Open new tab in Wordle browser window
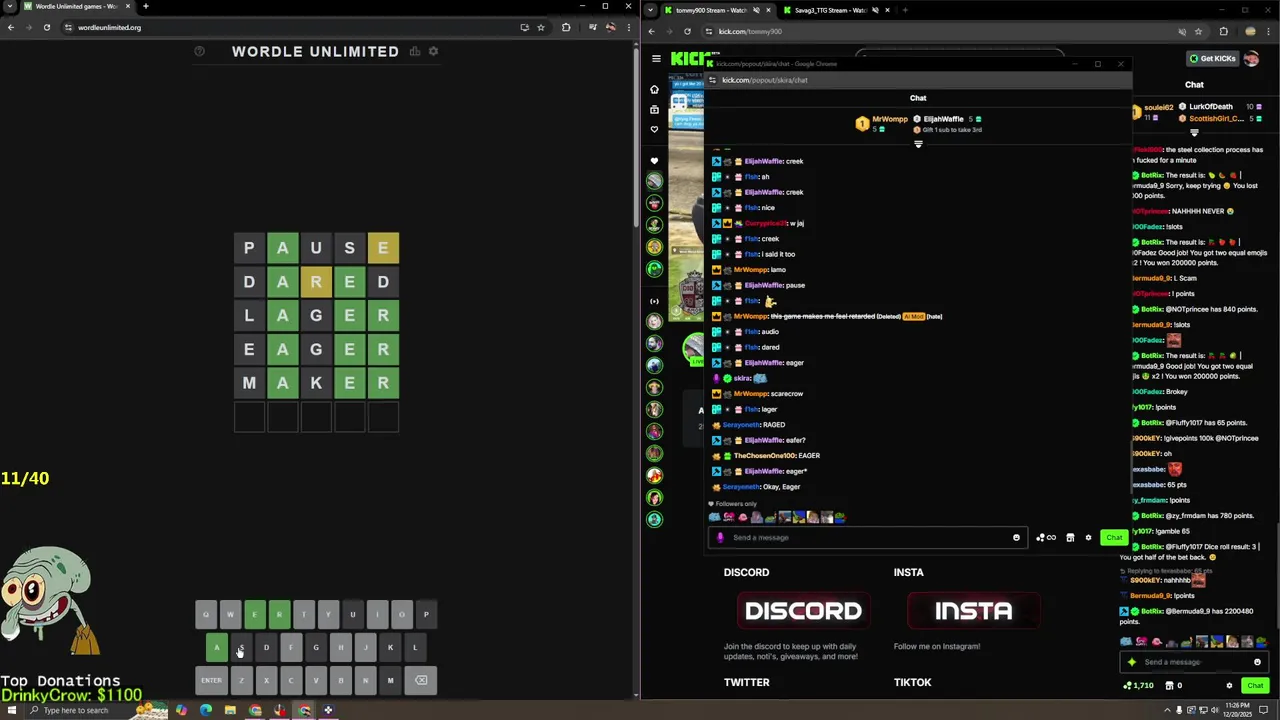Viewport: 1280px width, 720px height. pyautogui.click(x=145, y=6)
